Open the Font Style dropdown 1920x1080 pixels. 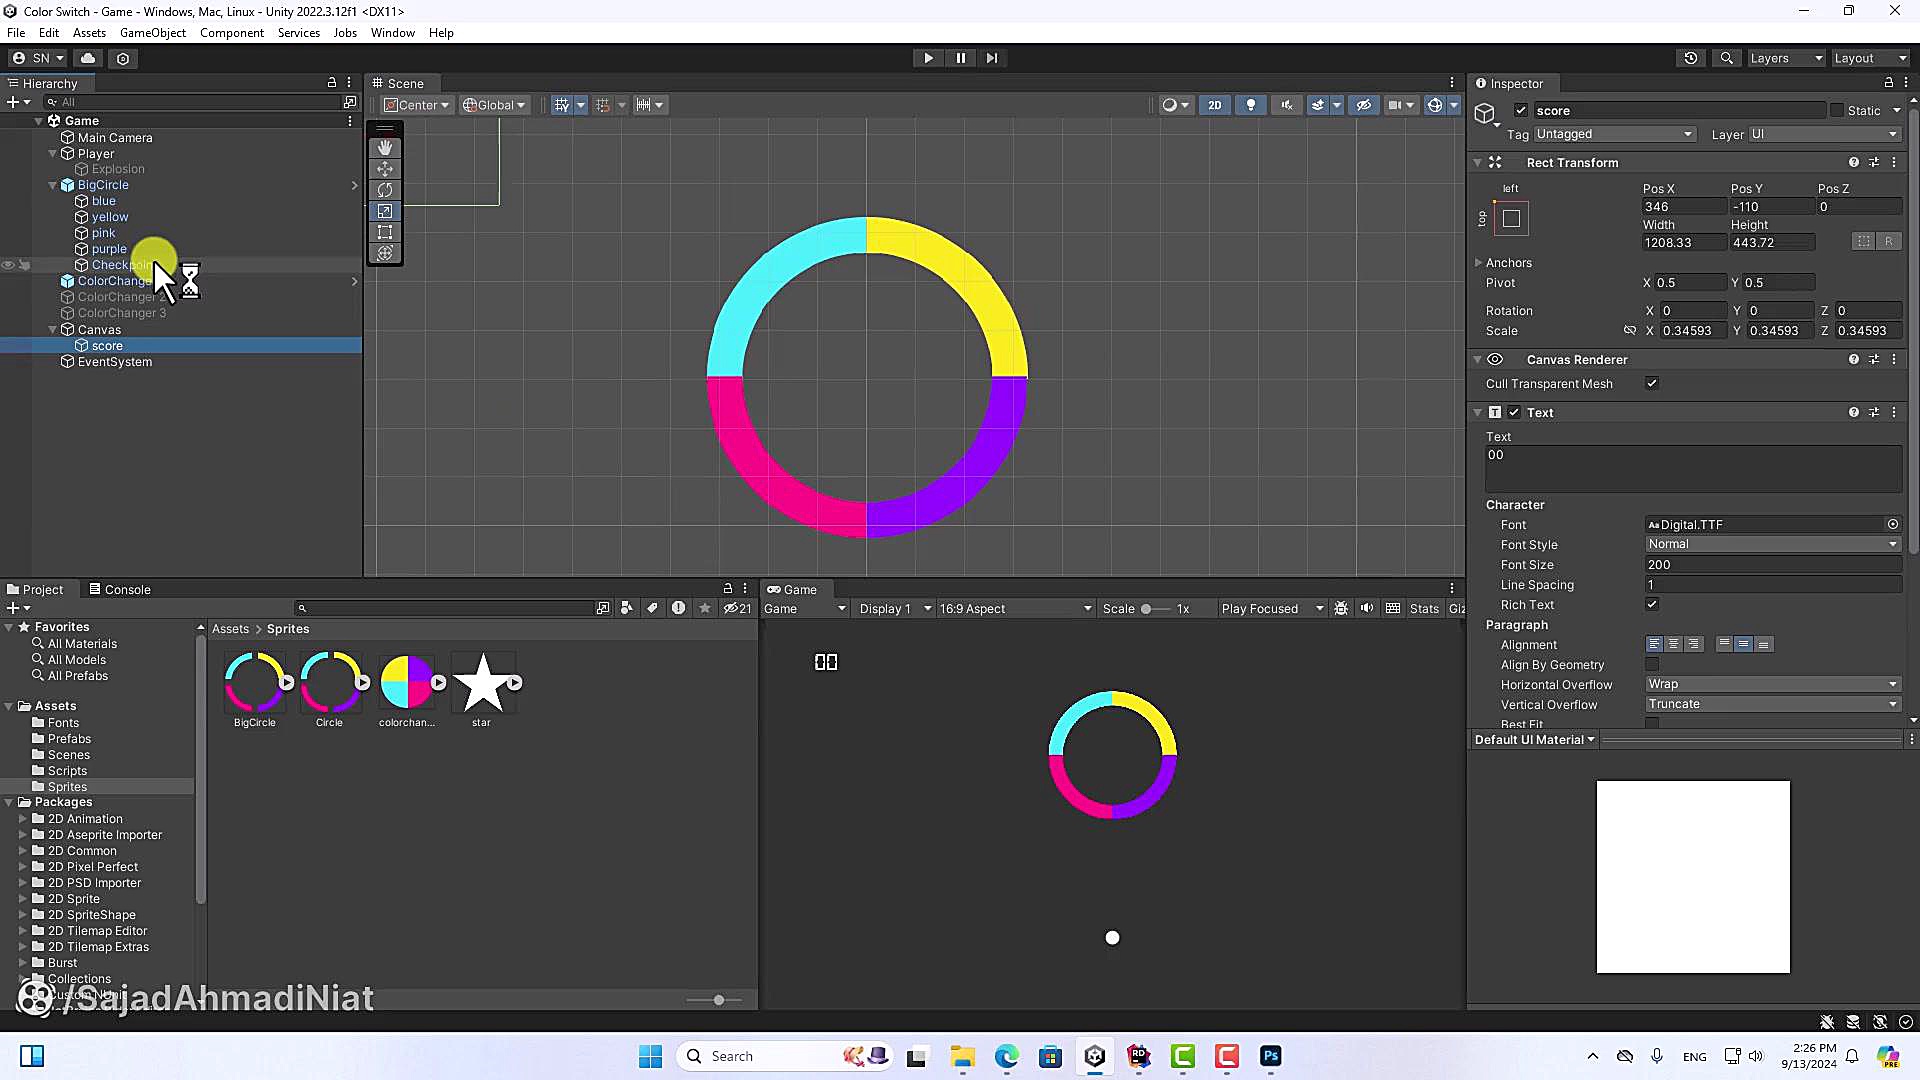coord(1773,544)
